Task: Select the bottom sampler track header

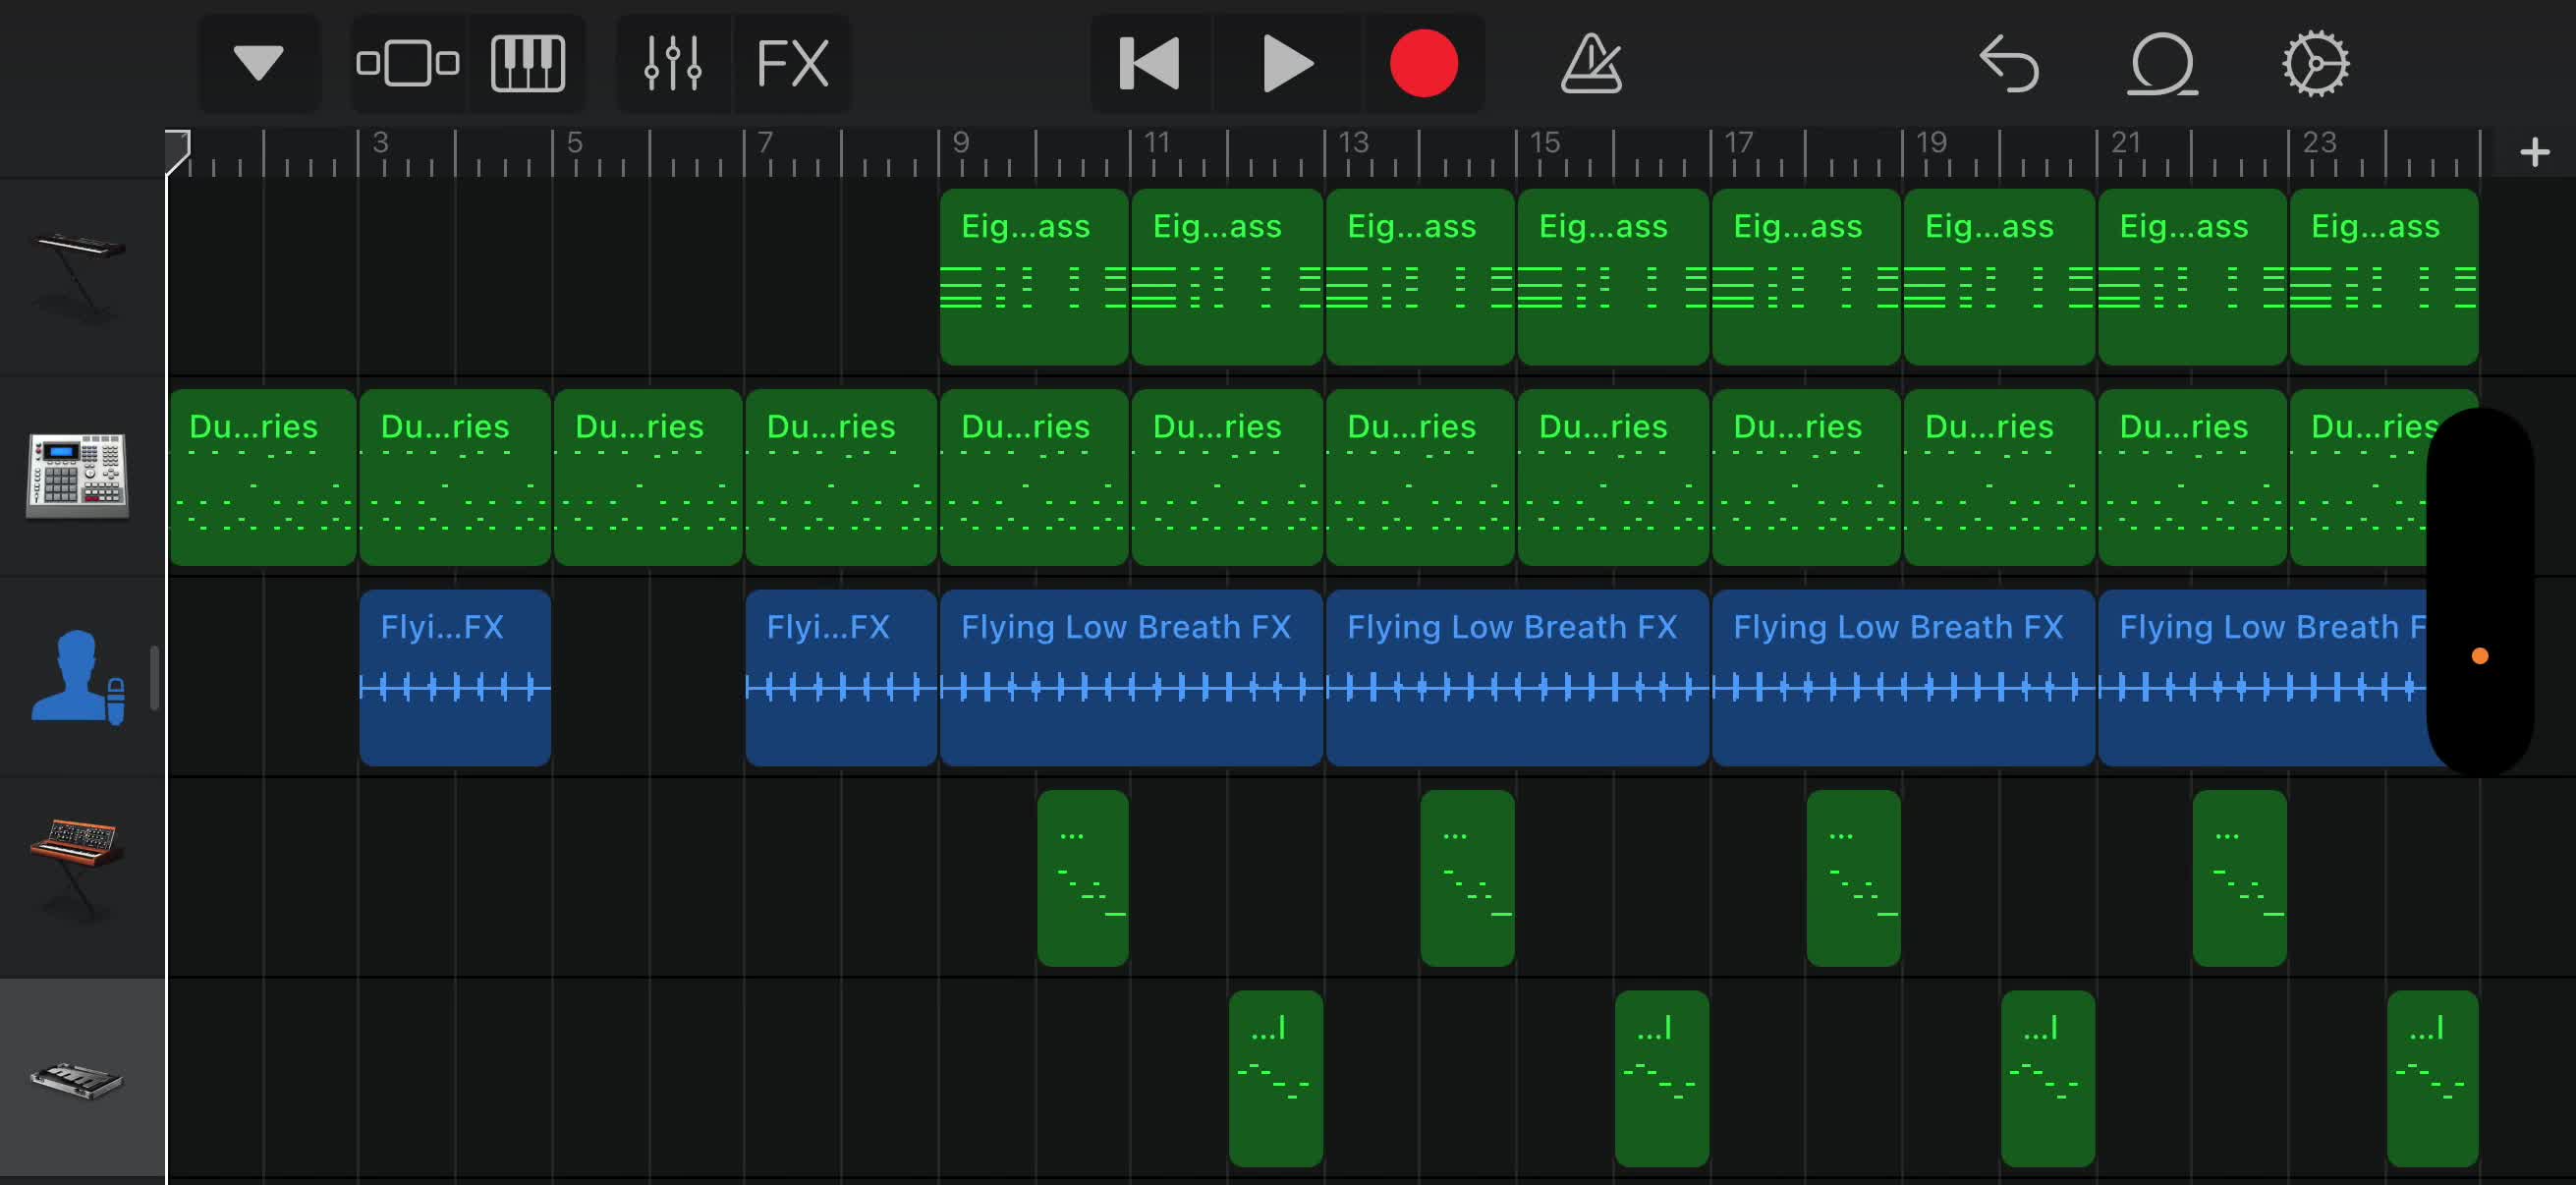Action: click(x=82, y=1078)
